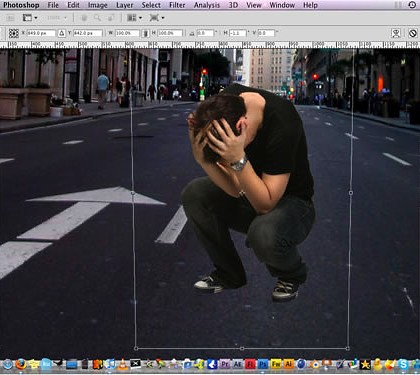Open the Select menu
Image resolution: width=420 pixels, height=375 pixels.
[x=151, y=5]
